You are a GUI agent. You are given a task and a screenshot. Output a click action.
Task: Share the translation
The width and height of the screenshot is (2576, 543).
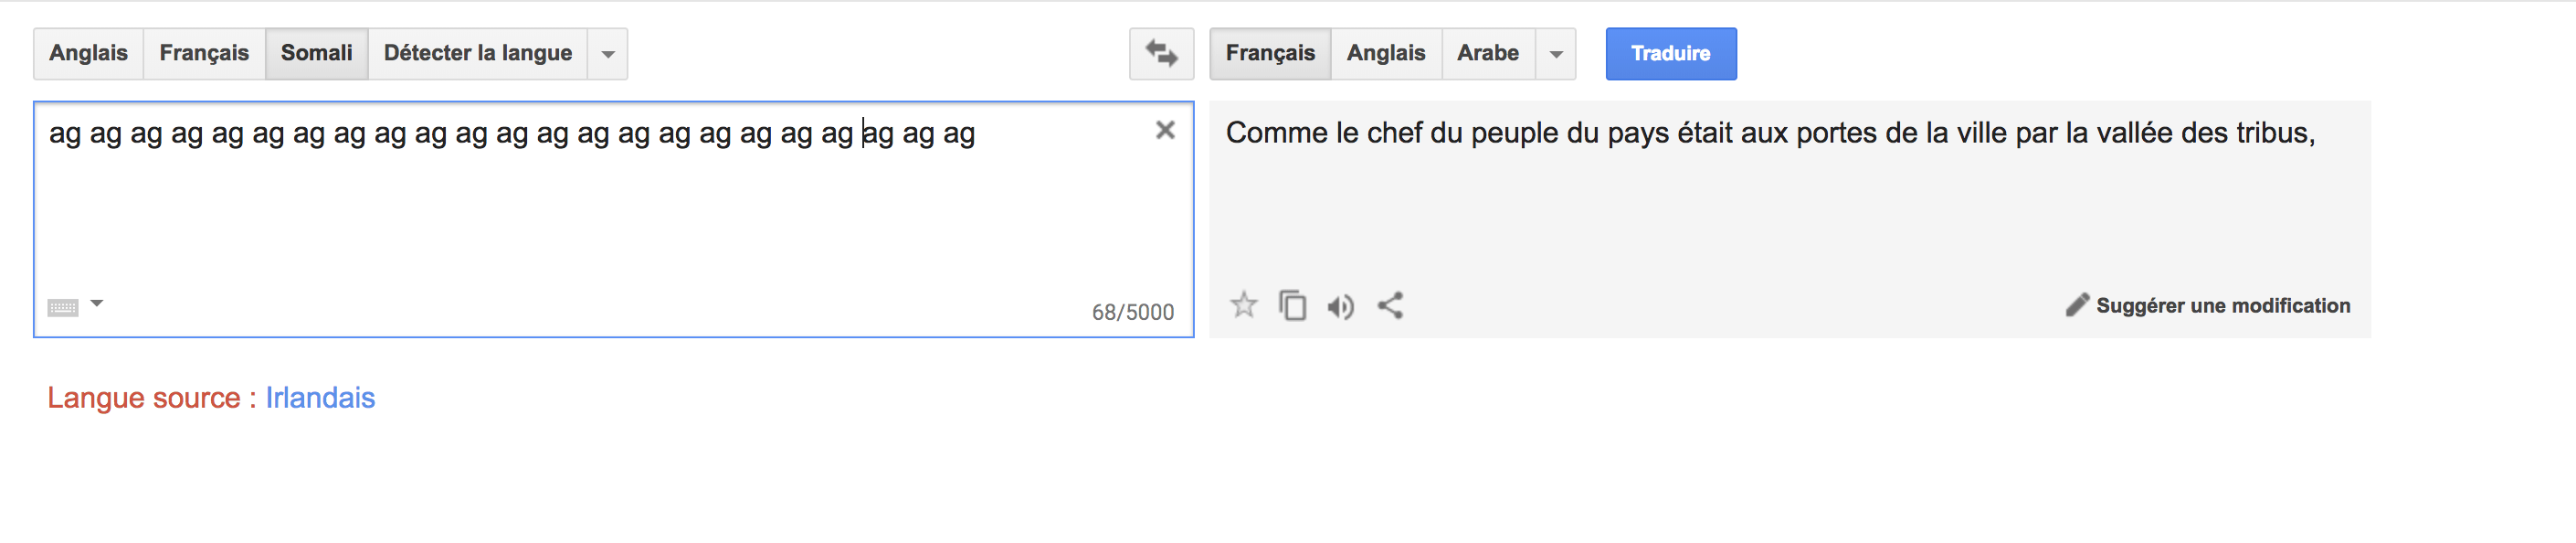(x=1390, y=305)
